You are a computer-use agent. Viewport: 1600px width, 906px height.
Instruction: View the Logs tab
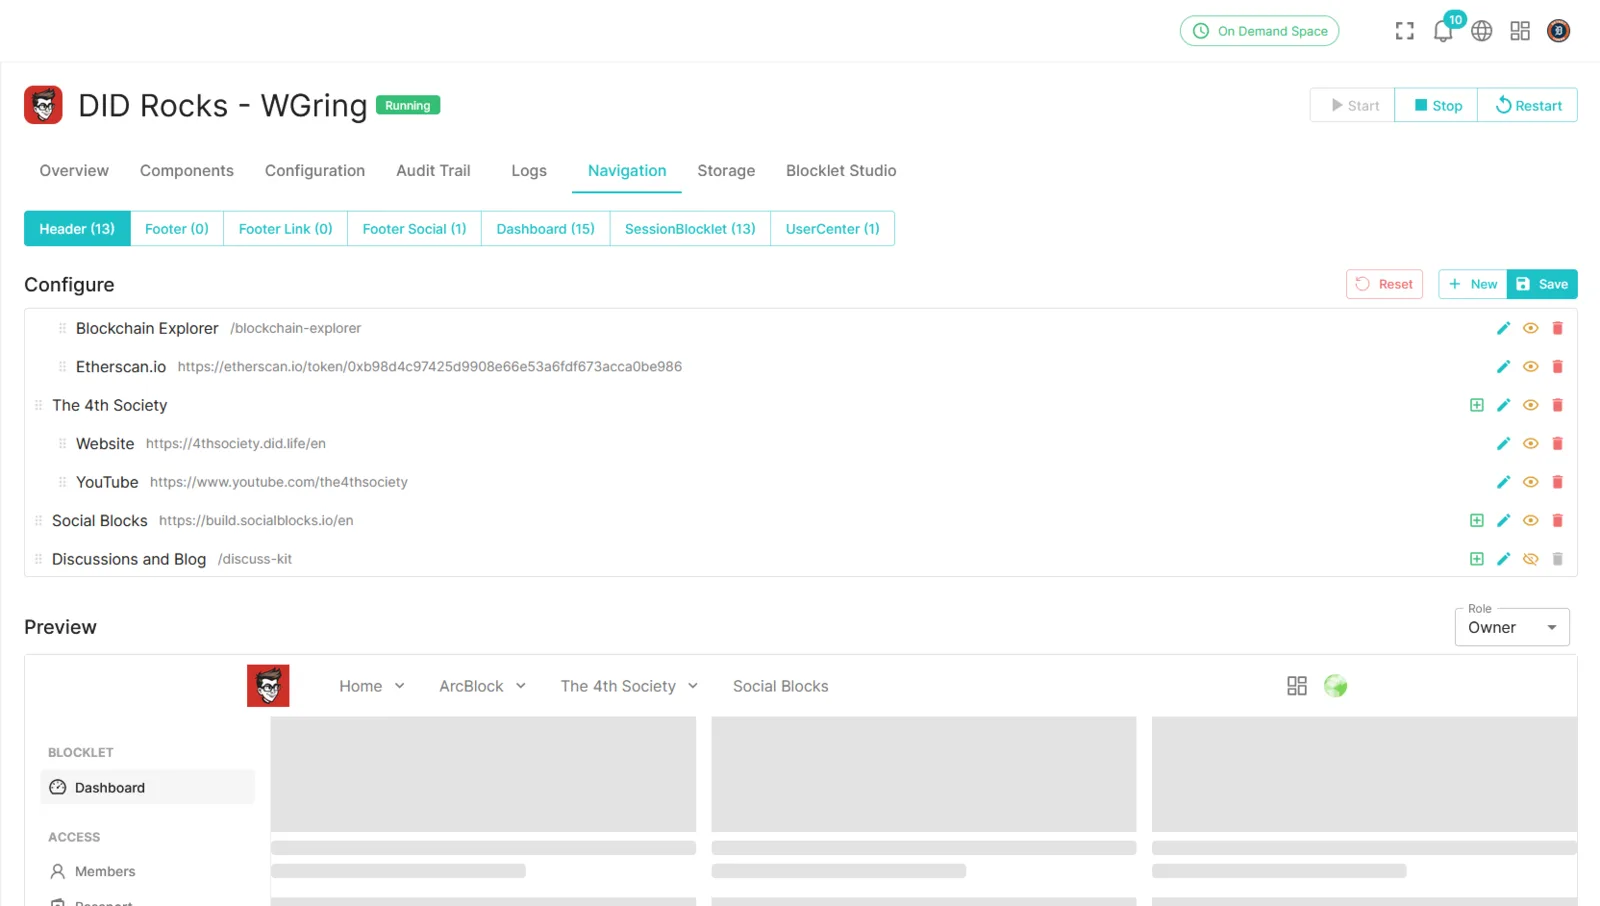(x=529, y=171)
